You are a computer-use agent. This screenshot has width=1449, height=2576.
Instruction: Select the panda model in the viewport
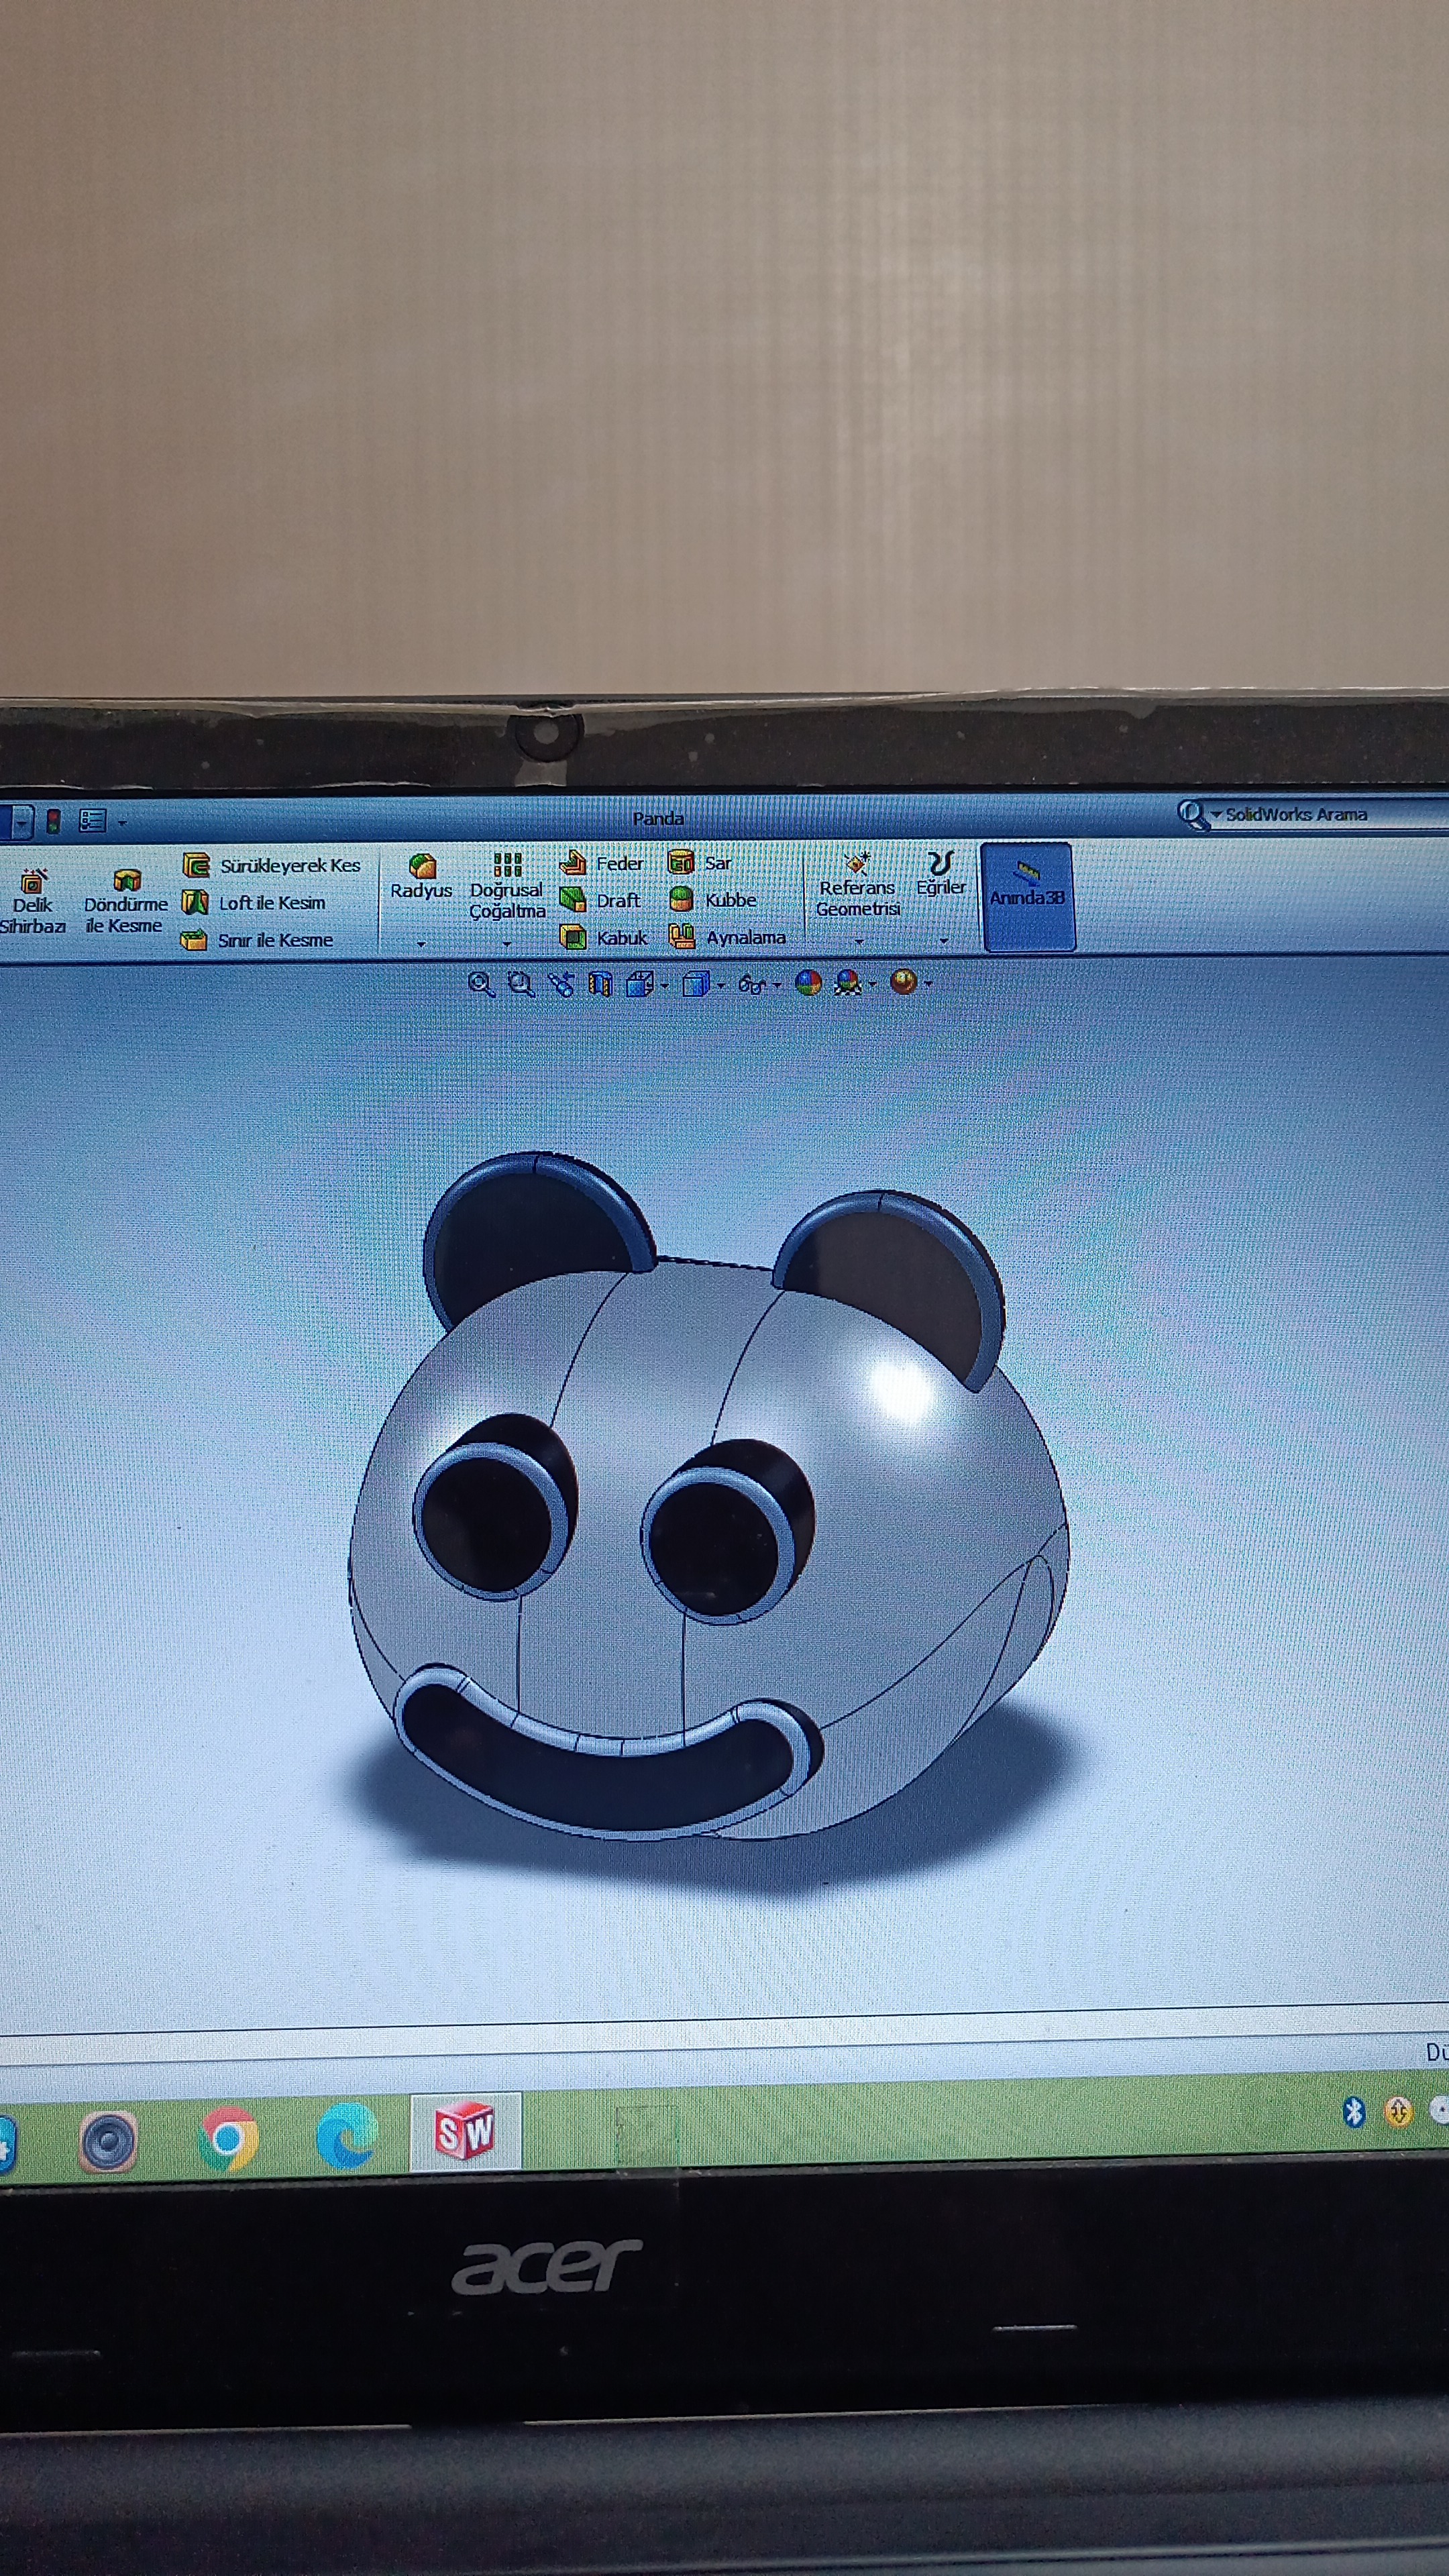pyautogui.click(x=709, y=1499)
